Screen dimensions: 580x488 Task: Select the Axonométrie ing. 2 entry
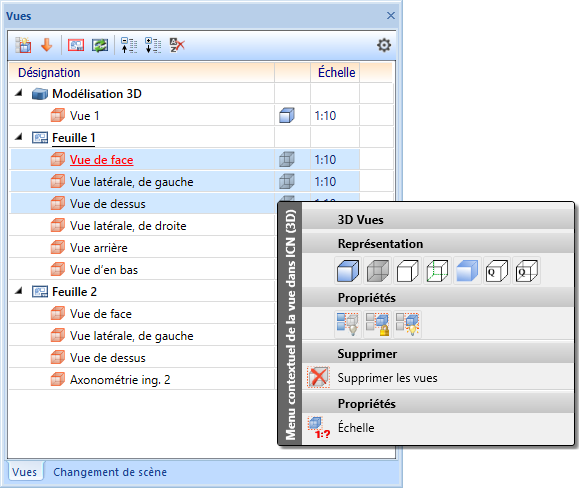point(120,380)
